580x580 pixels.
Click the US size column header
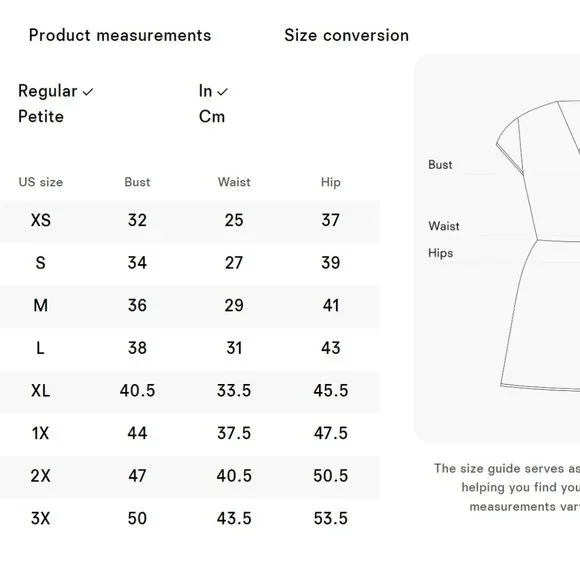[x=41, y=182]
